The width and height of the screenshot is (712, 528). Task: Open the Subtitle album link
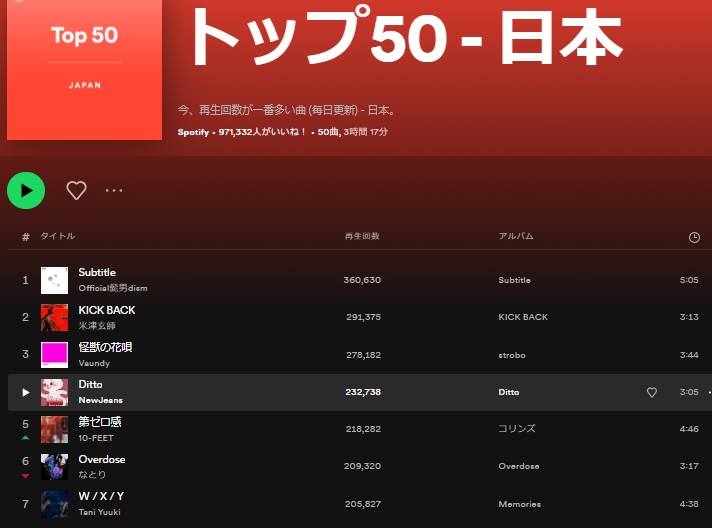(x=514, y=280)
